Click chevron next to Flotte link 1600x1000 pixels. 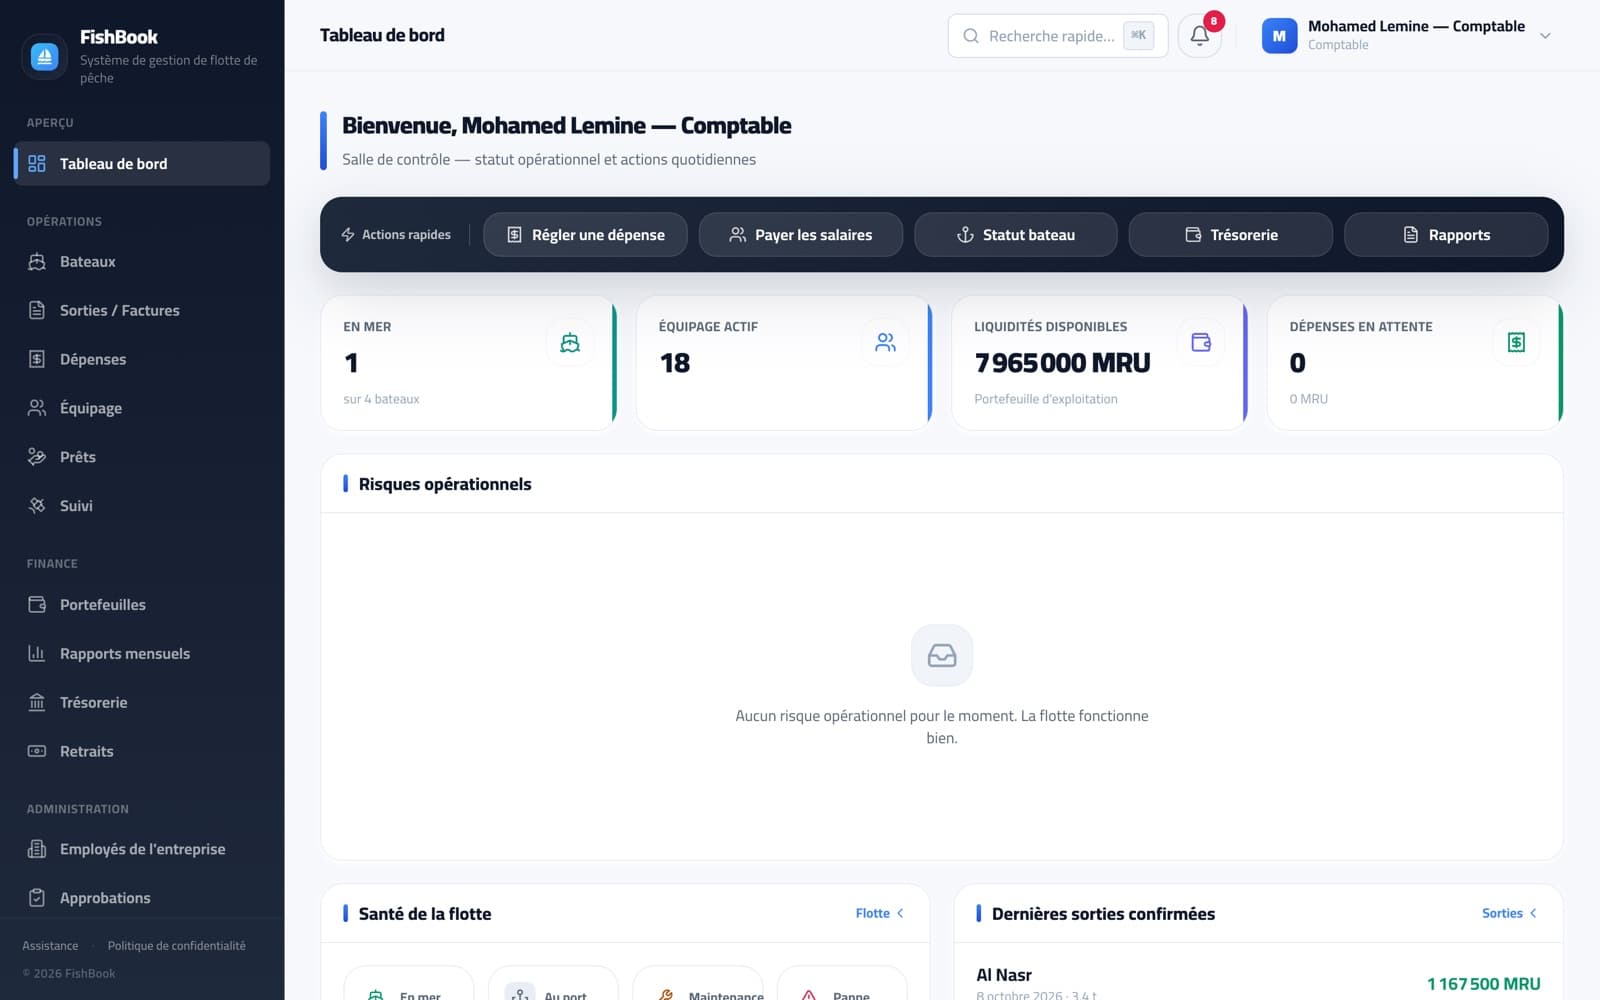(900, 913)
